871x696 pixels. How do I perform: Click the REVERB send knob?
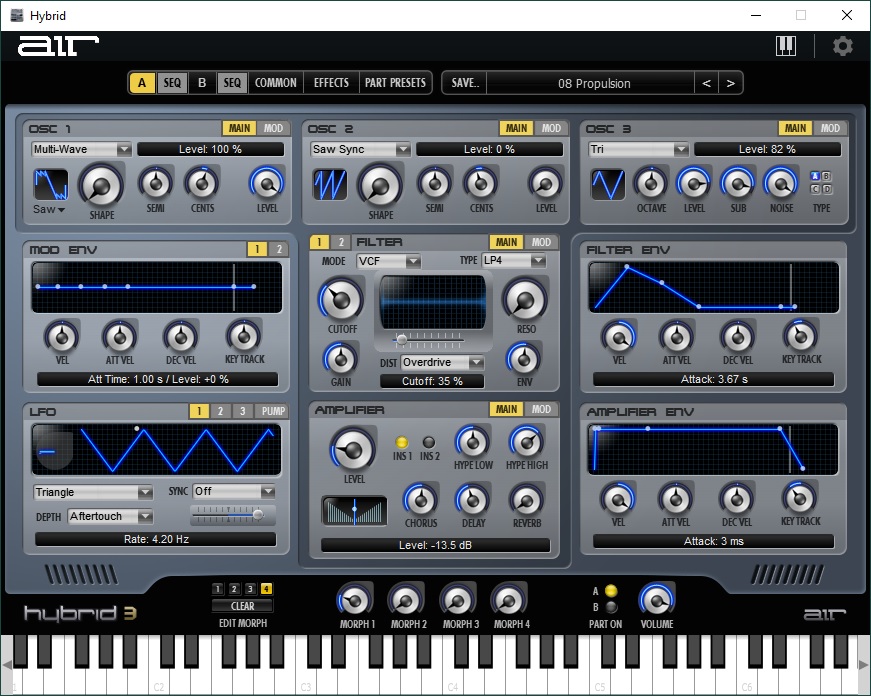pyautogui.click(x=526, y=500)
